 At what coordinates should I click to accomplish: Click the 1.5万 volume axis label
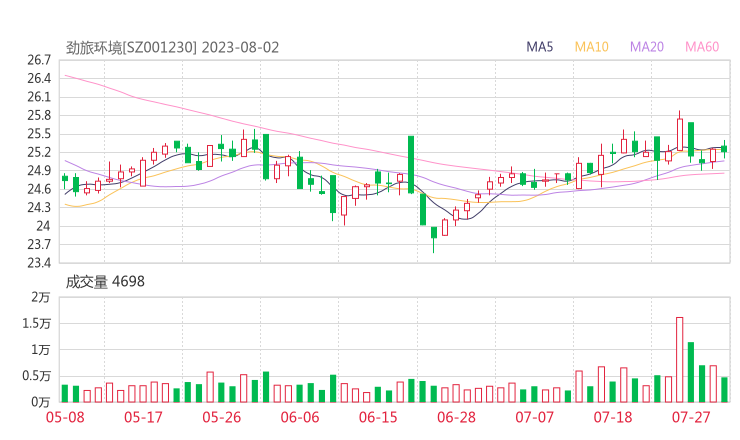pos(36,324)
